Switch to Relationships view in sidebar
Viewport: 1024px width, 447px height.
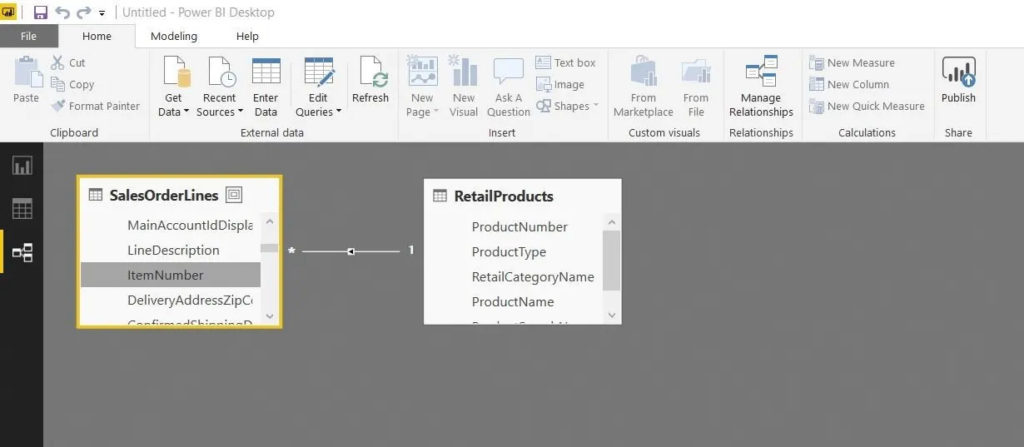(x=22, y=252)
